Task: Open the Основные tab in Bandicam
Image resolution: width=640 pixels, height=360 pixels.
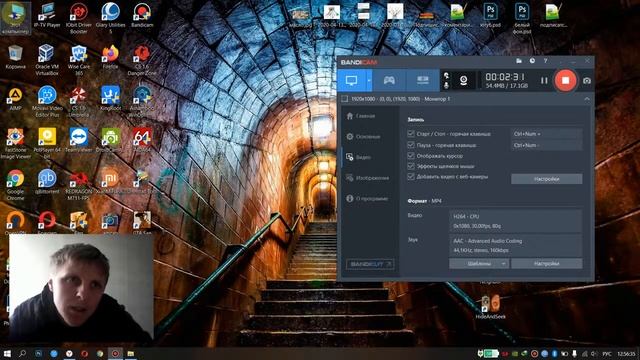Action: coord(363,136)
